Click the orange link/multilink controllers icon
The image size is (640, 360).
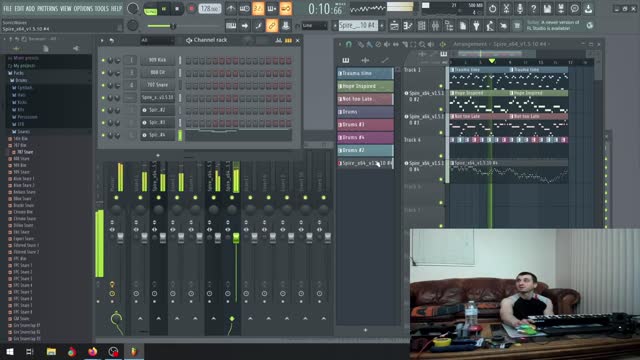(272, 25)
